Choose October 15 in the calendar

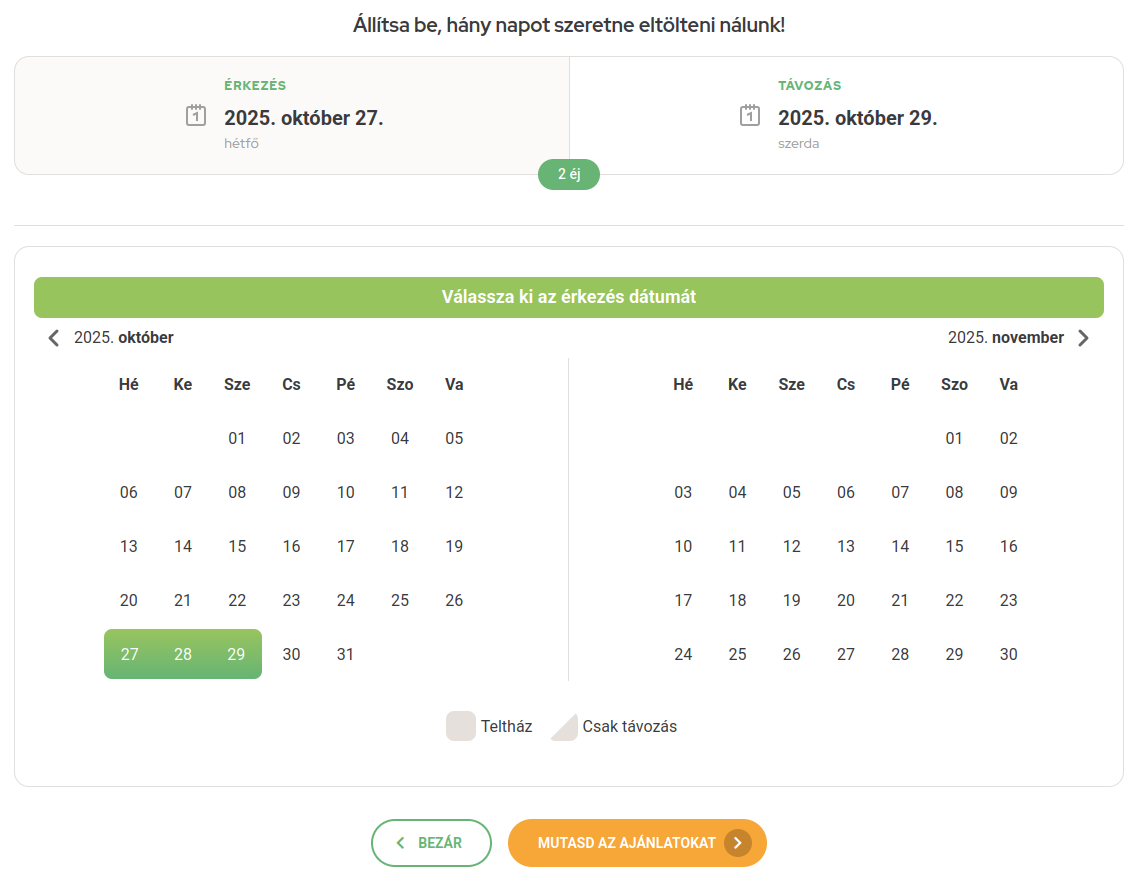coord(237,546)
